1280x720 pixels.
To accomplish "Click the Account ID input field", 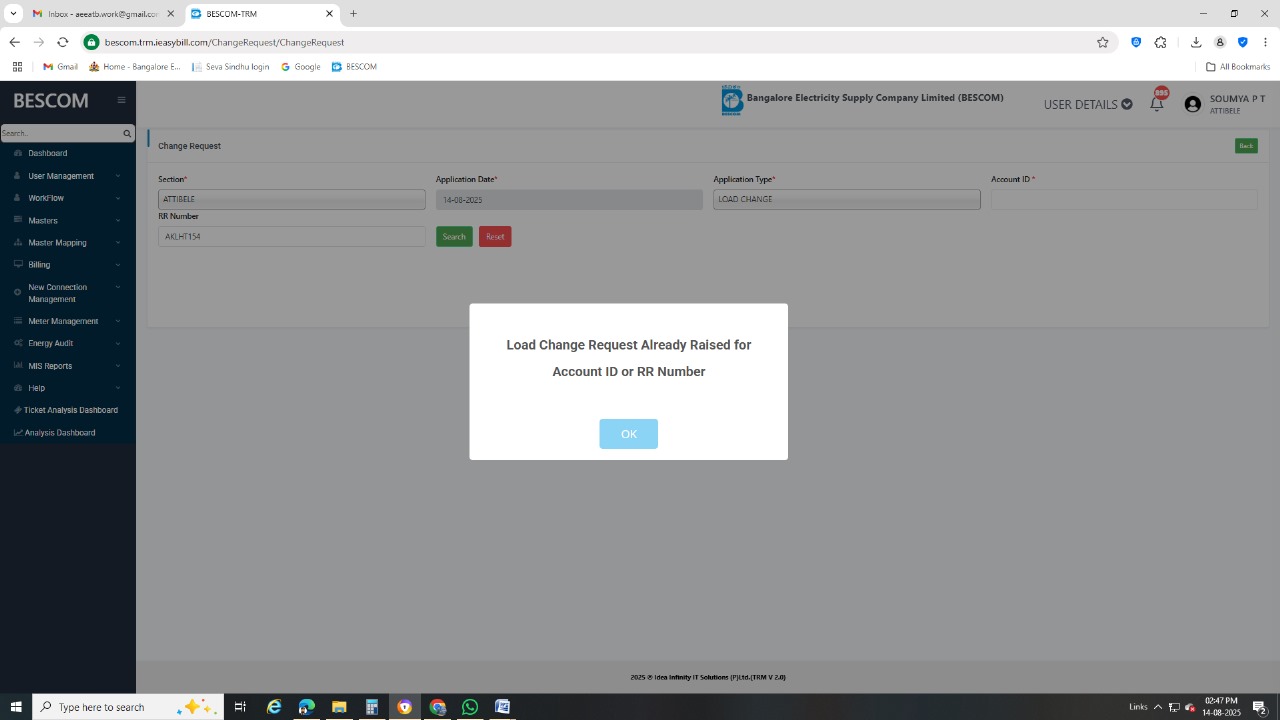I will pos(1124,199).
